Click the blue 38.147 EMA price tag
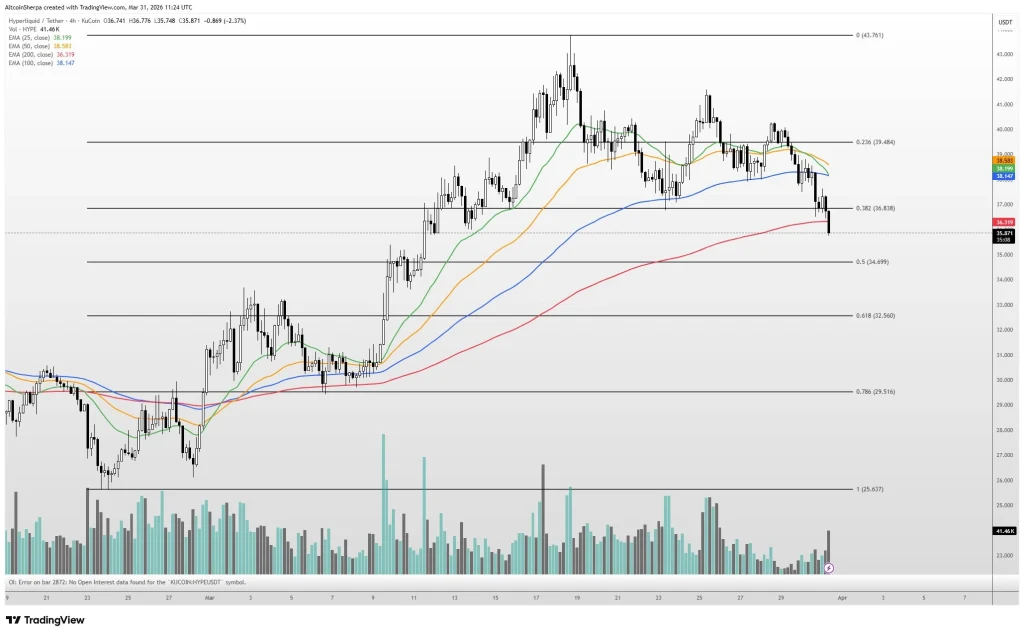 [1004, 177]
